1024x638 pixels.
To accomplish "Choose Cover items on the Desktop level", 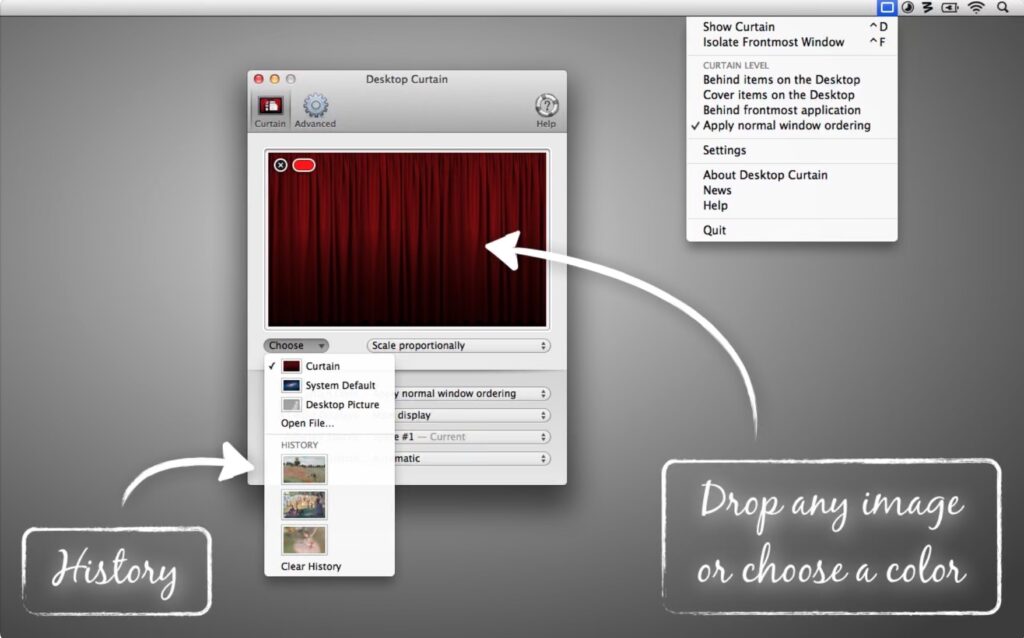I will coord(776,94).
